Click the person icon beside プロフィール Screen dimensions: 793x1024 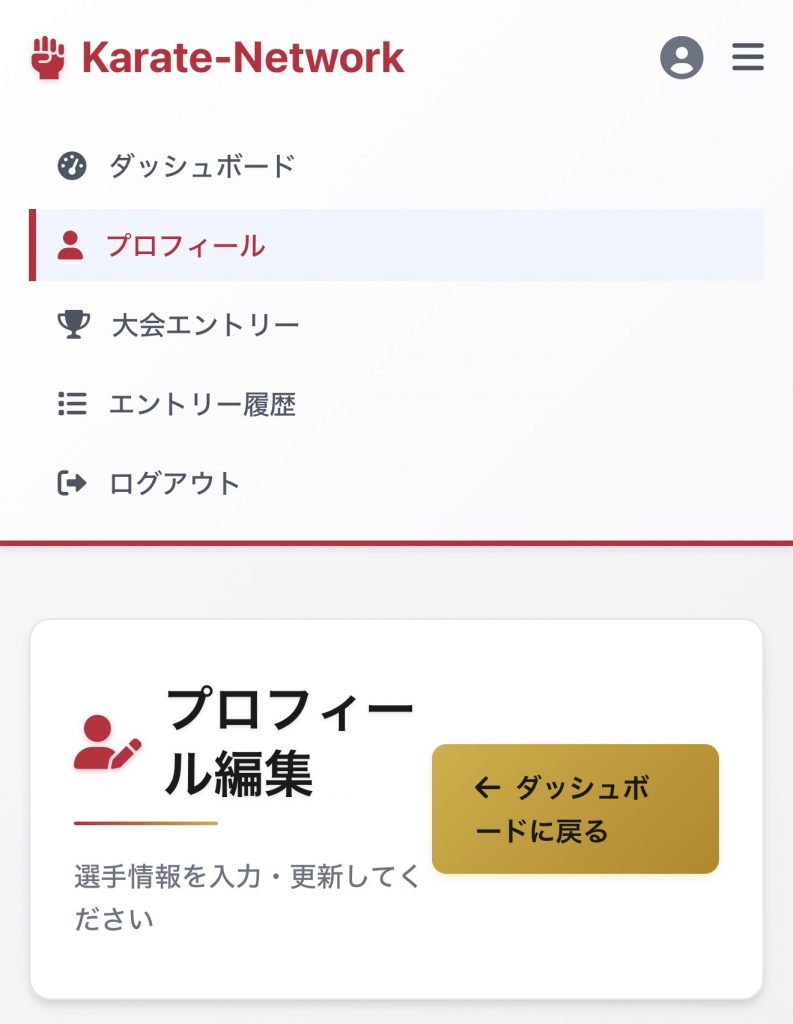tap(70, 245)
